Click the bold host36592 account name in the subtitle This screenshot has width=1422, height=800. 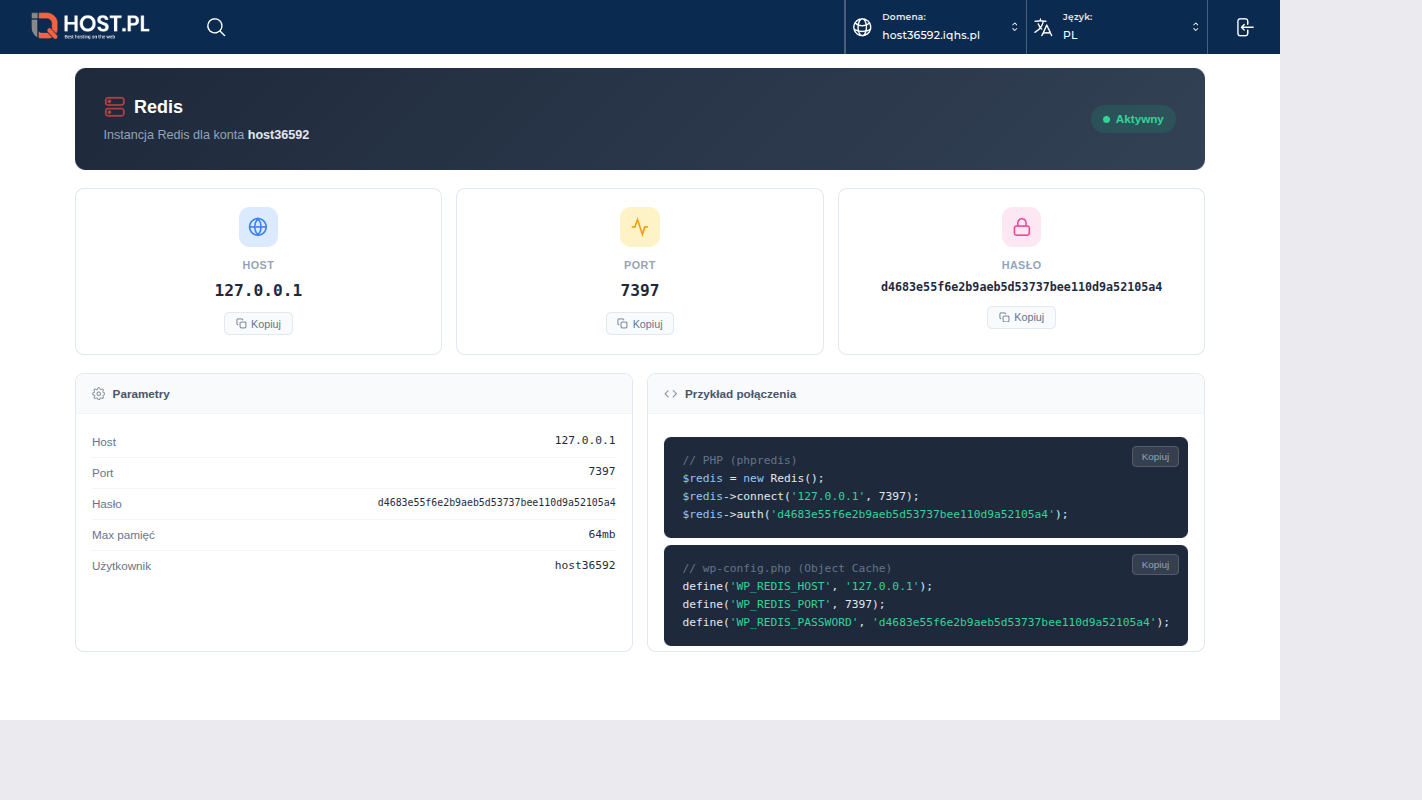[x=278, y=134]
